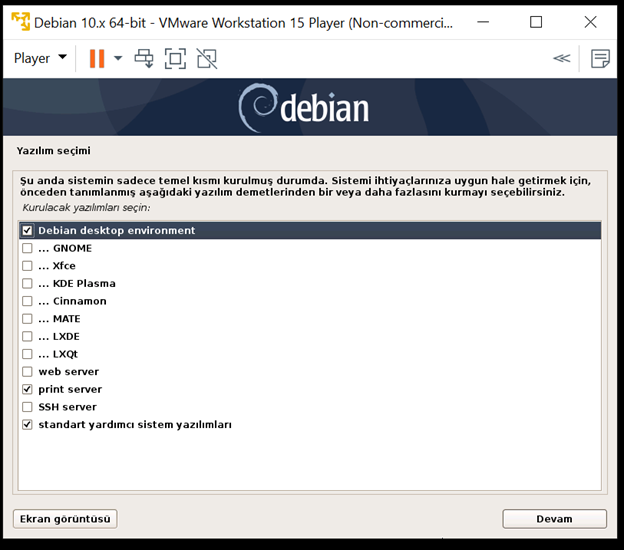Click the Devam button to continue

(x=554, y=519)
